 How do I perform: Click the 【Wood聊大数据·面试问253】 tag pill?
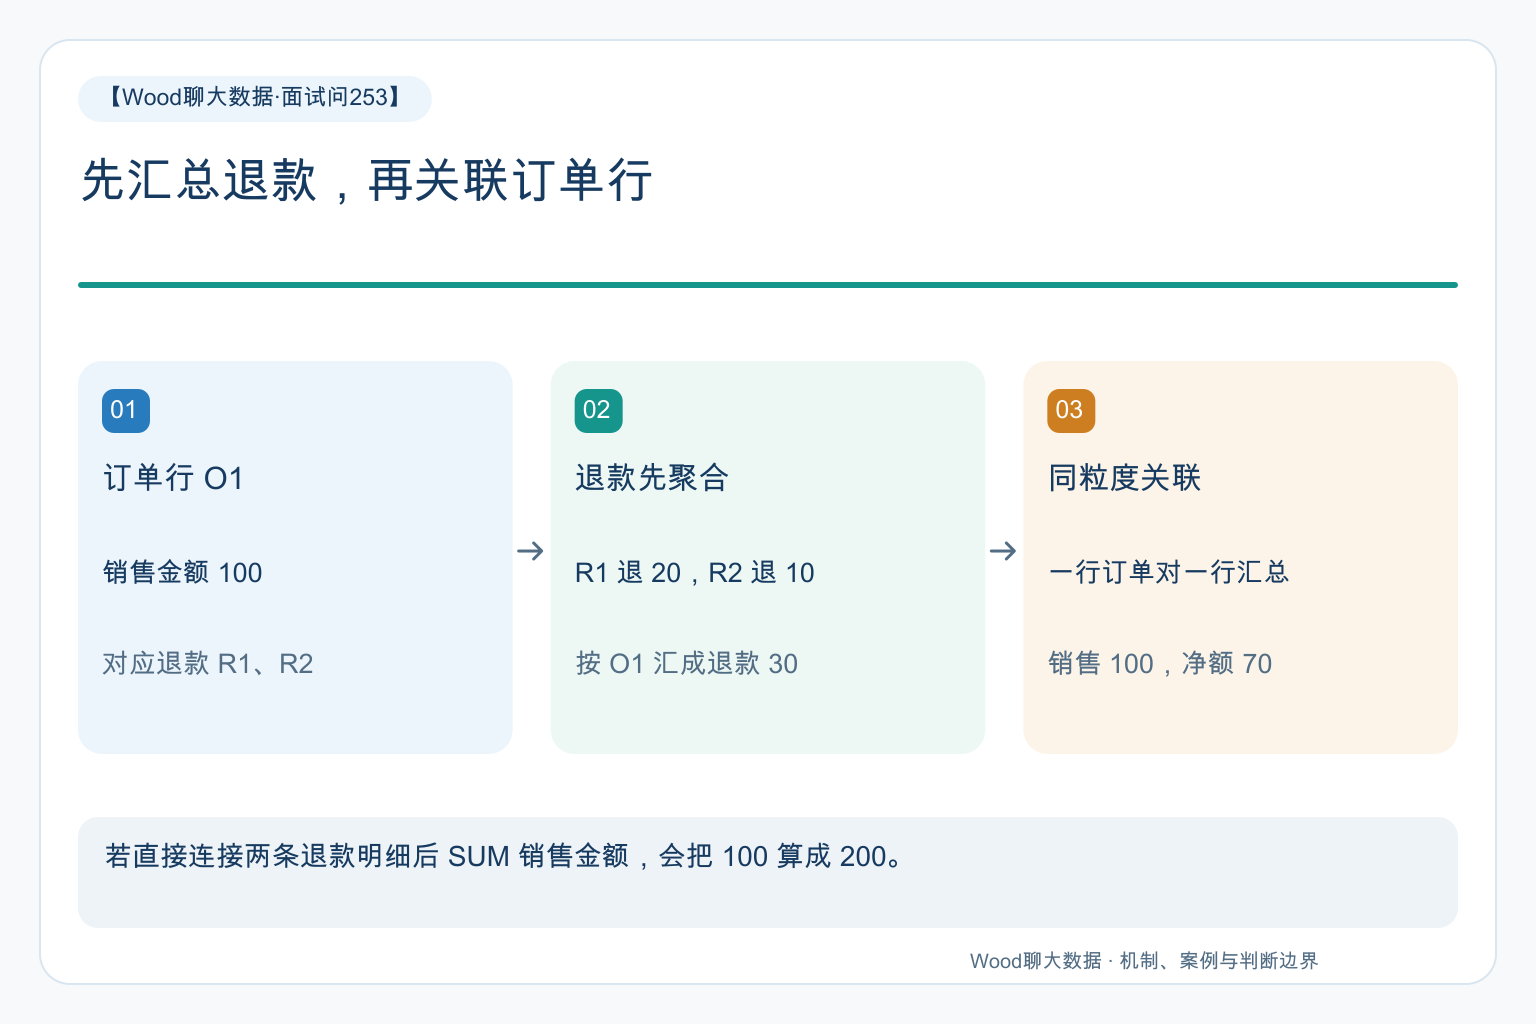click(255, 98)
